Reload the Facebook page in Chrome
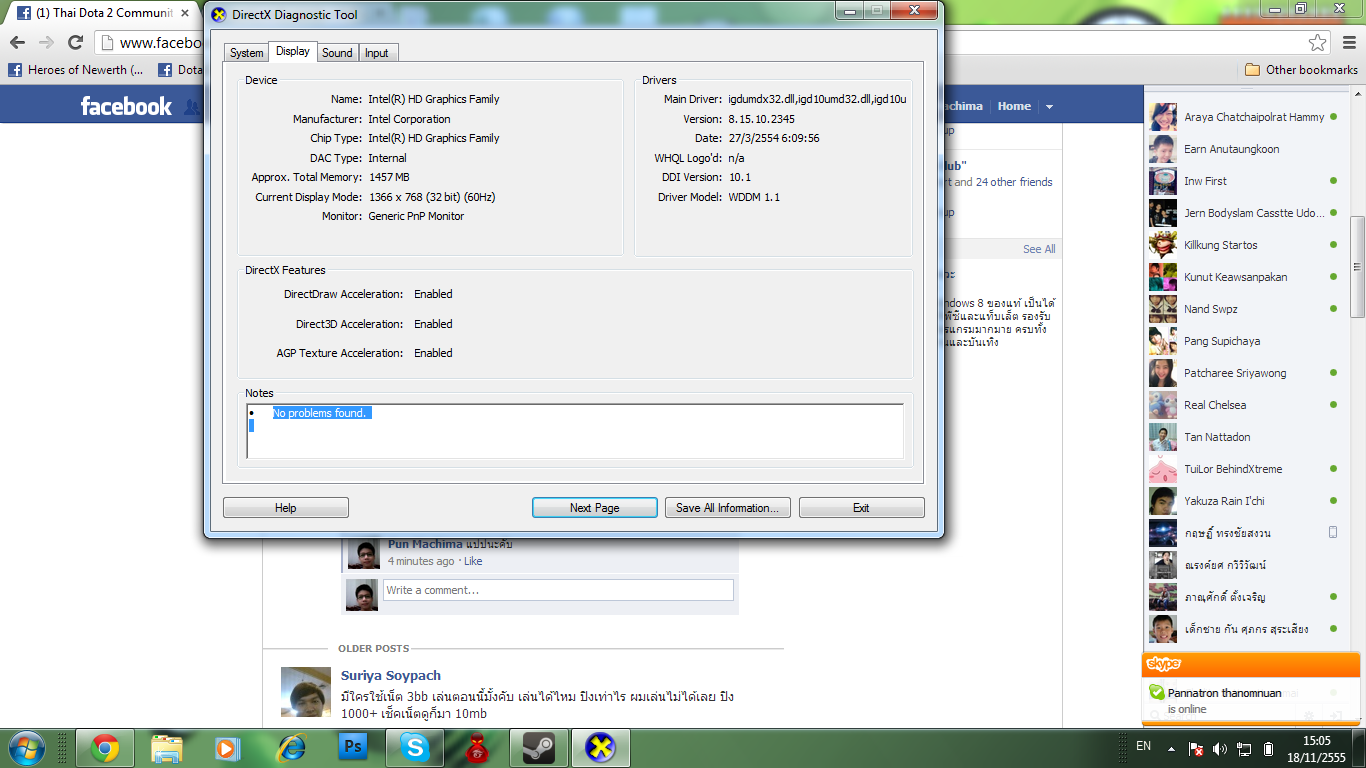 [75, 42]
